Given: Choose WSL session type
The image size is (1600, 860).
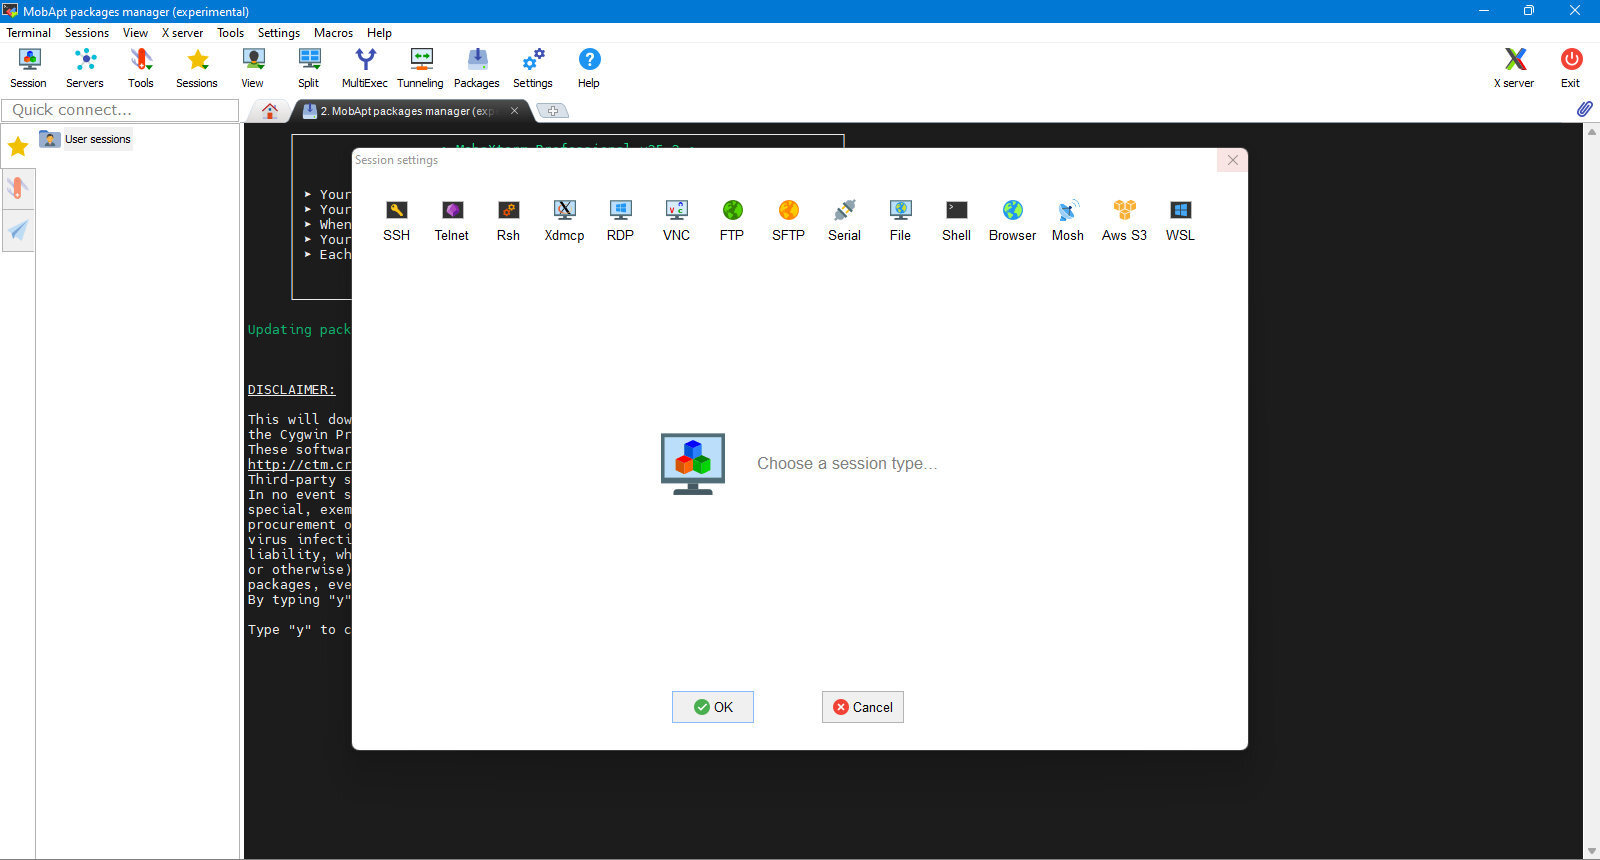Looking at the screenshot, I should pyautogui.click(x=1180, y=220).
